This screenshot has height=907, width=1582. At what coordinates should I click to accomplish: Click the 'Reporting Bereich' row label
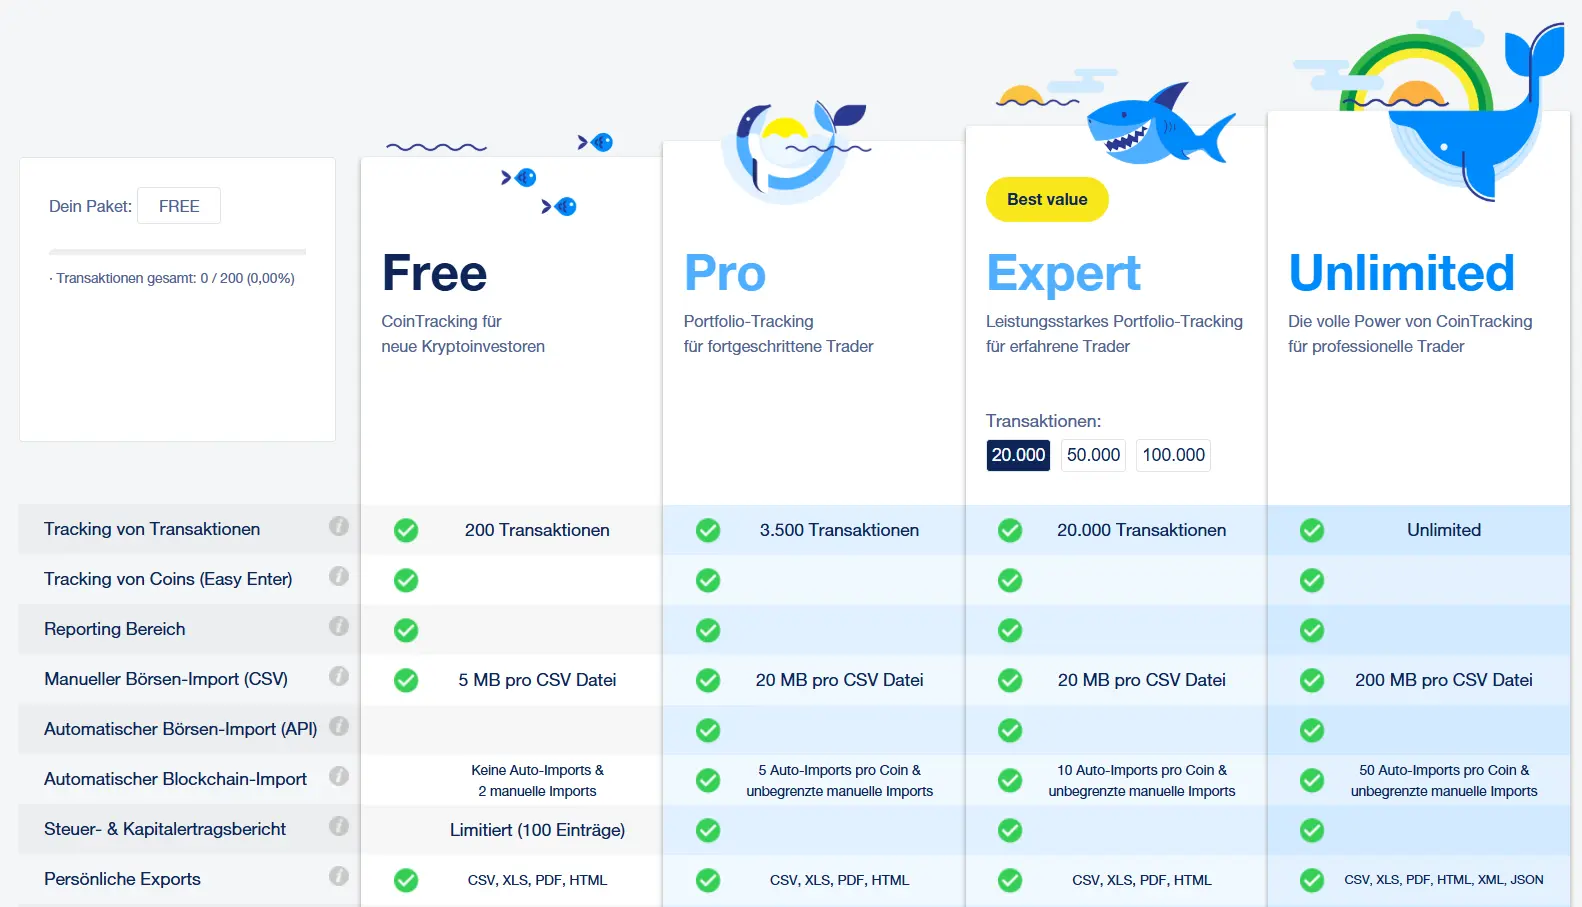(115, 629)
